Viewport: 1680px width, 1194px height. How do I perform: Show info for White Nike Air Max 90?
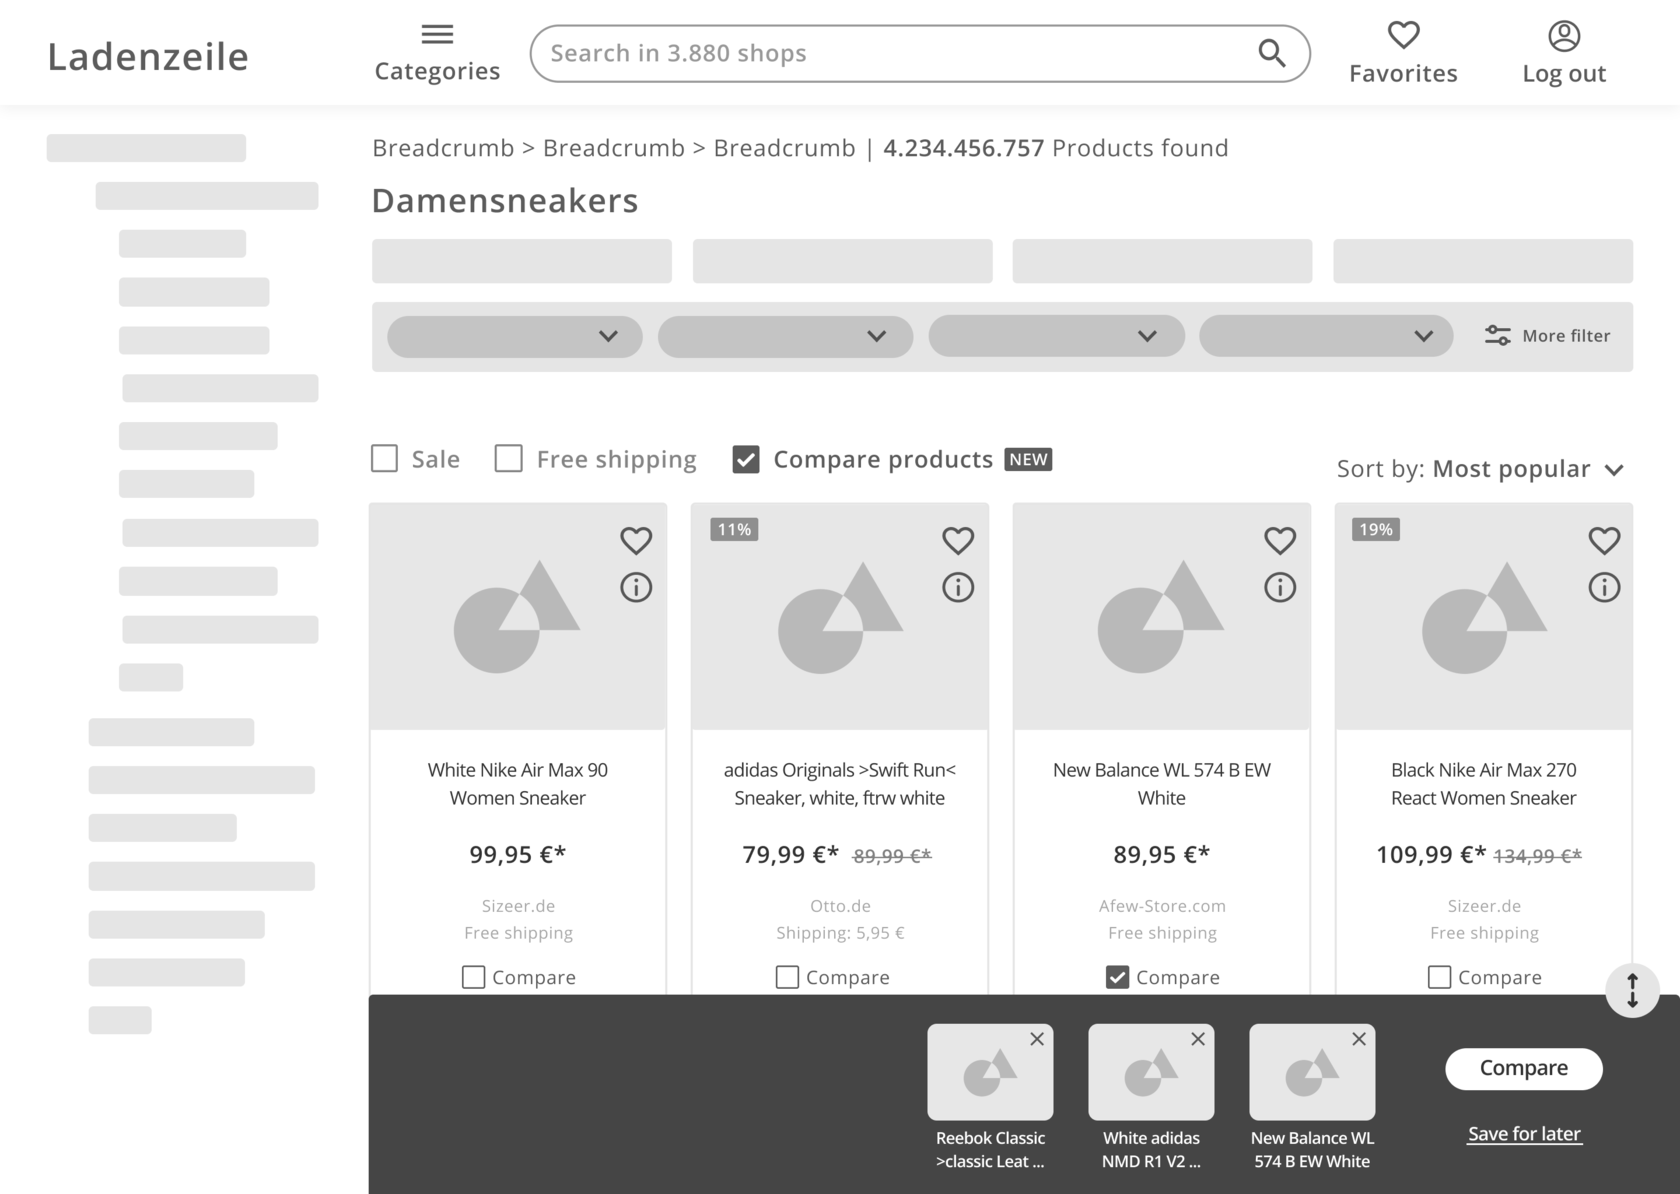tap(636, 587)
